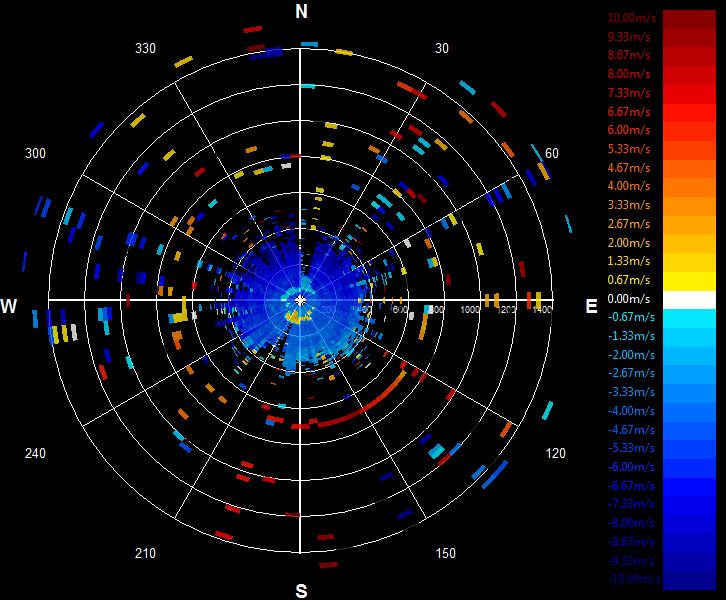Click the 7.33m/s legend label
The height and width of the screenshot is (600, 726).
click(x=629, y=93)
